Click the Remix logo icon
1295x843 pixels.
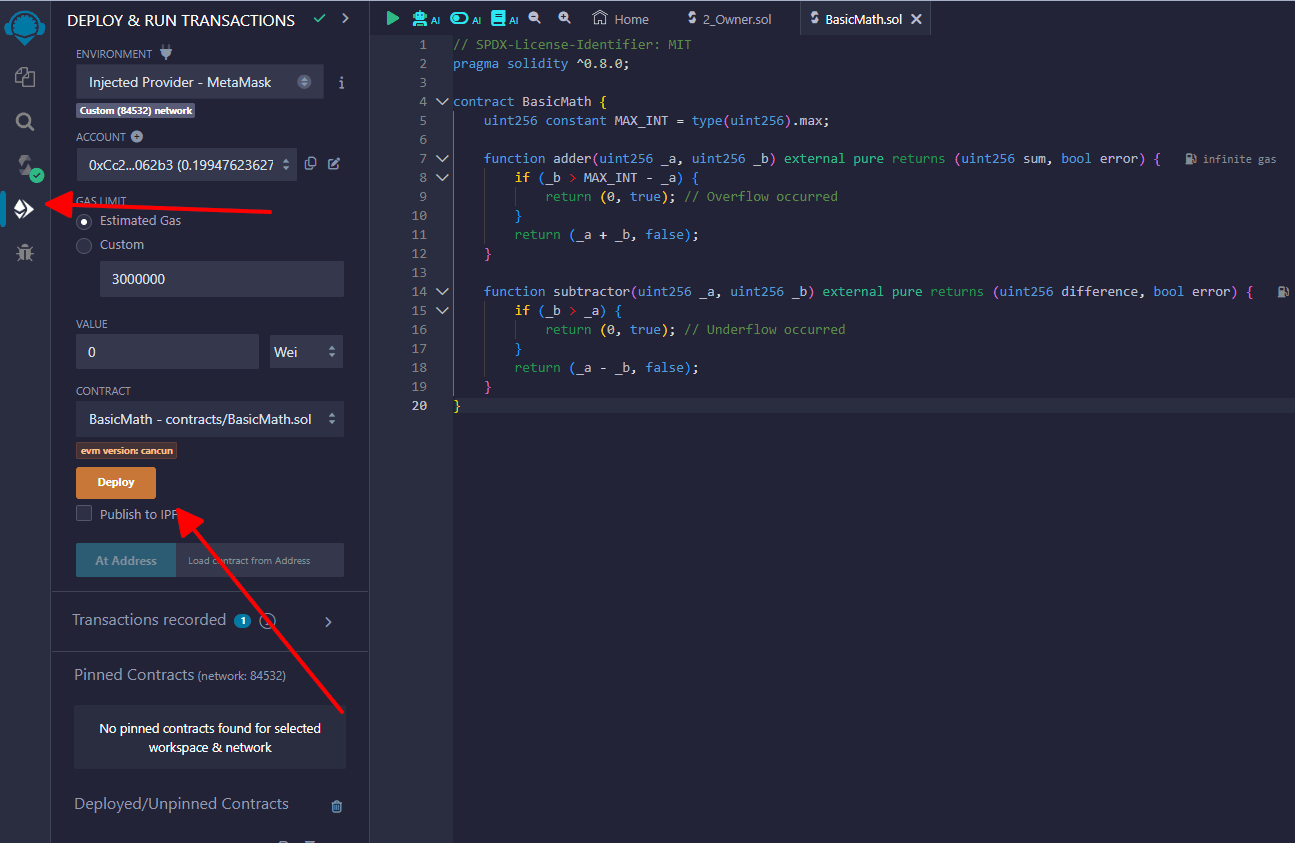[x=25, y=28]
